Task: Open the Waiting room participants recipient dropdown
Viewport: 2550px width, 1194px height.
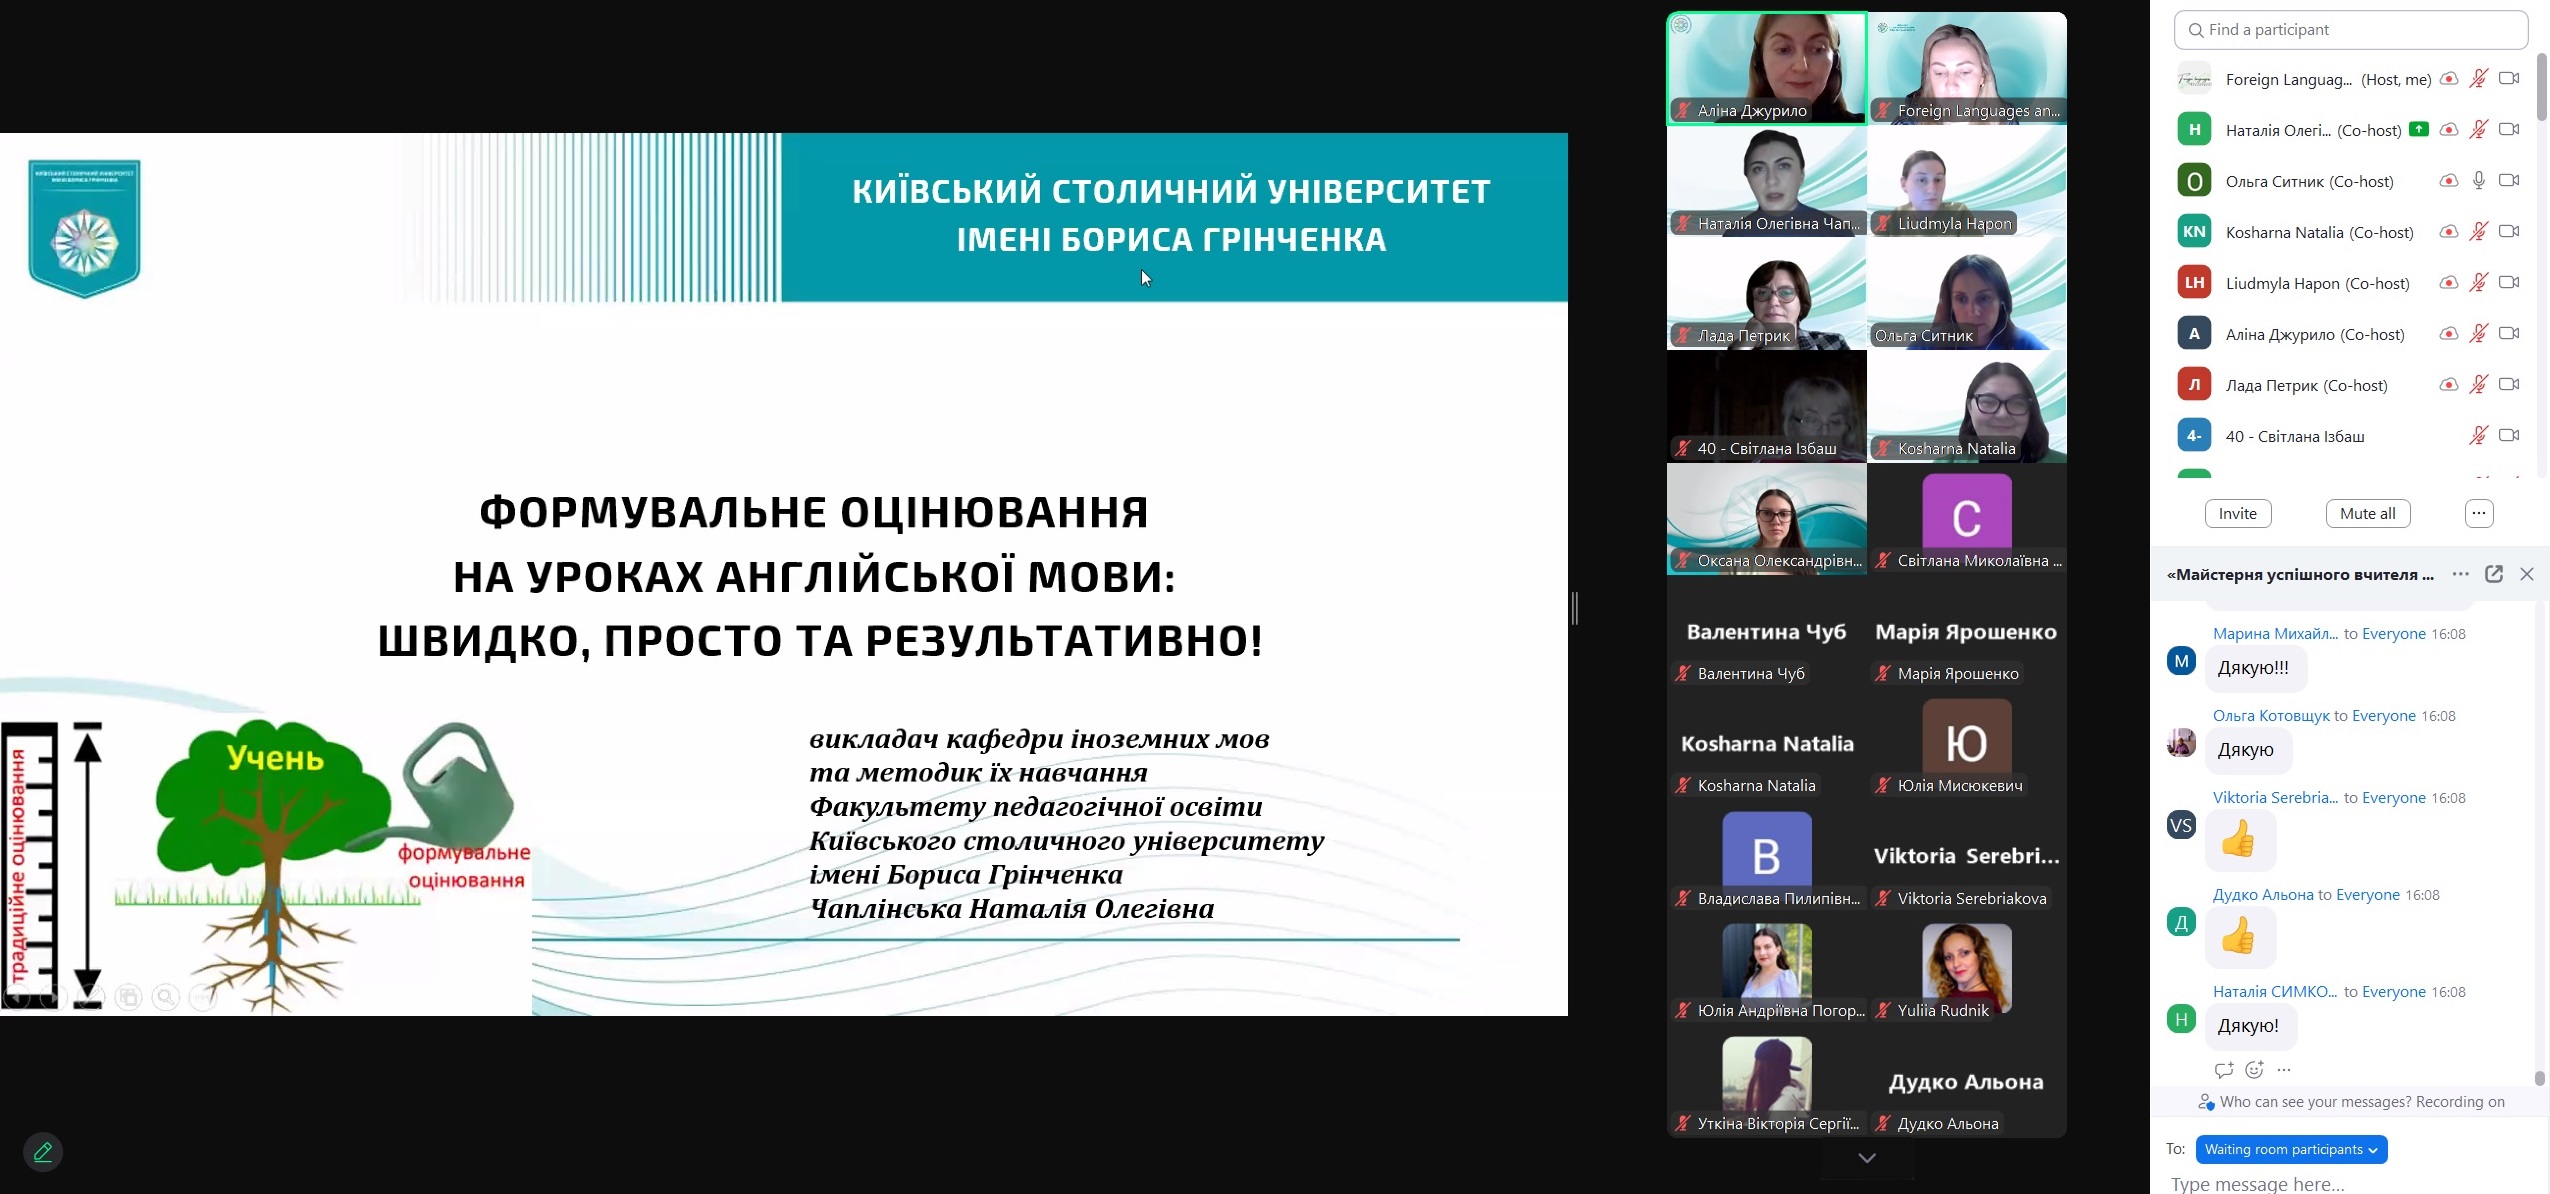Action: pos(2290,1149)
